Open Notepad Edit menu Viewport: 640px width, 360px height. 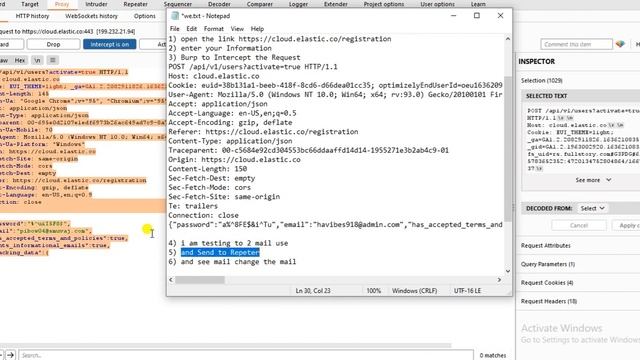tap(191, 29)
